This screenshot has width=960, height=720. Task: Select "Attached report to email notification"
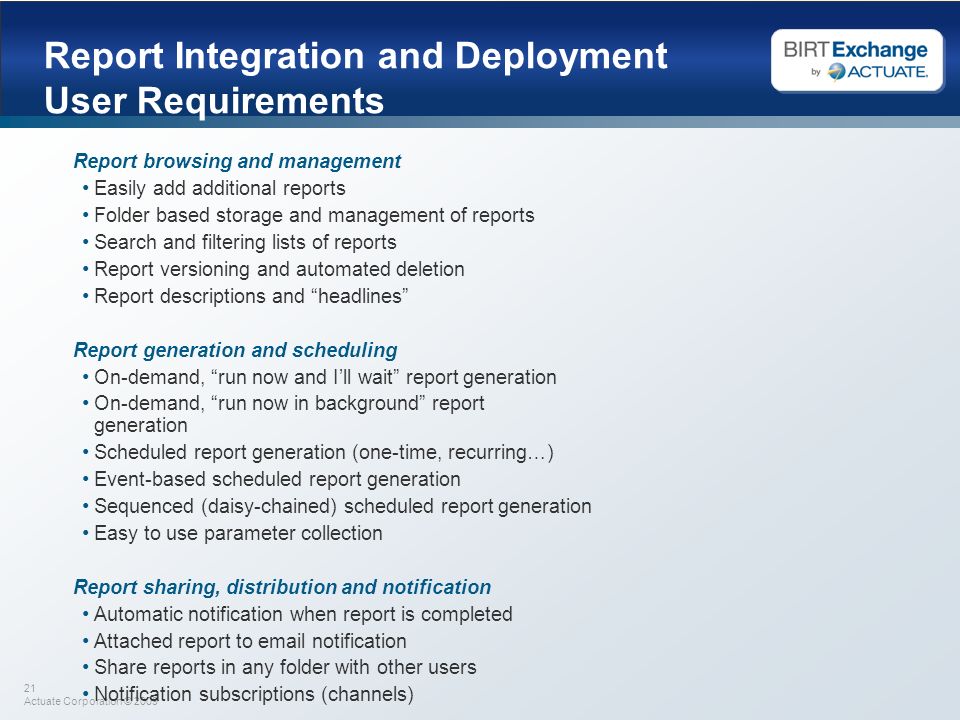pyautogui.click(x=250, y=641)
